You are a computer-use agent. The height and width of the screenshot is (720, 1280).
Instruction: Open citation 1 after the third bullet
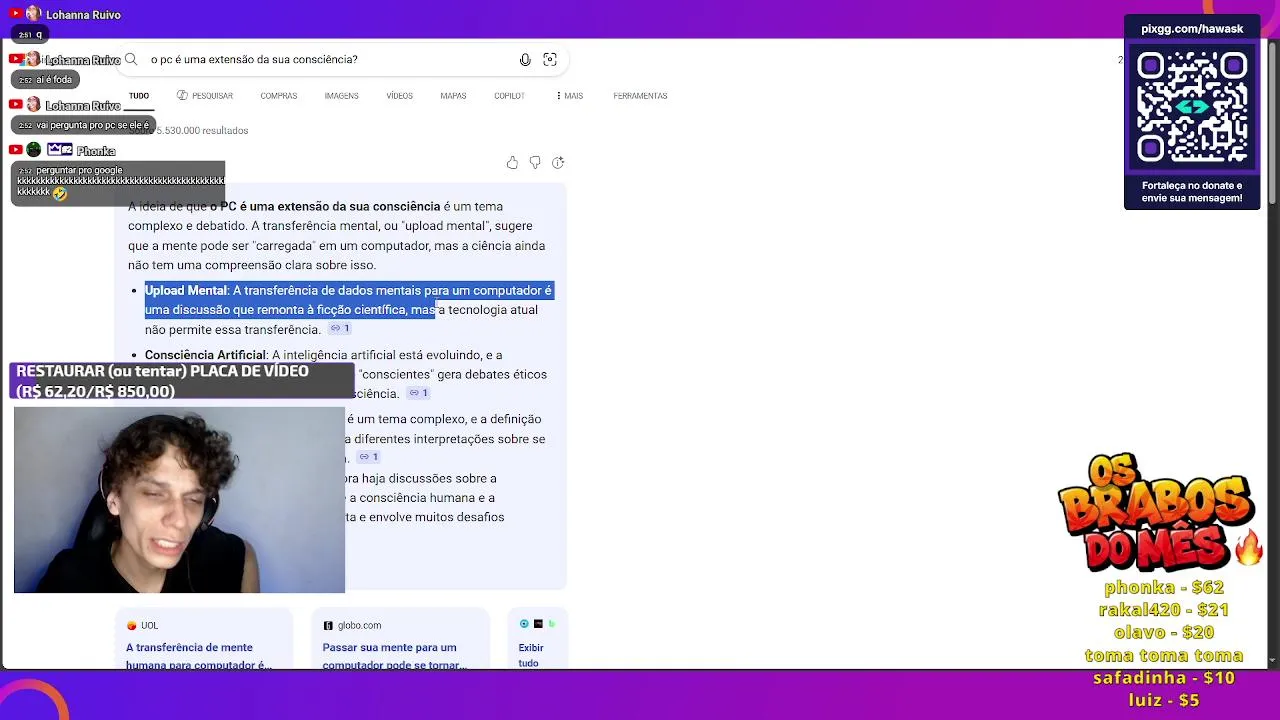pos(368,457)
